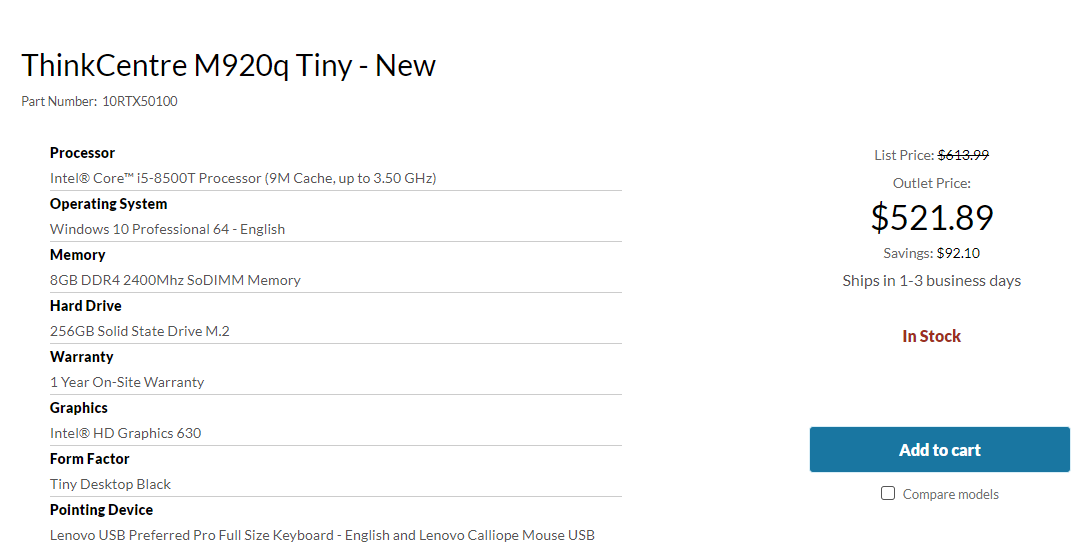Click the Ships in 1-3 business days text
The width and height of the screenshot is (1091, 558).
coord(931,280)
